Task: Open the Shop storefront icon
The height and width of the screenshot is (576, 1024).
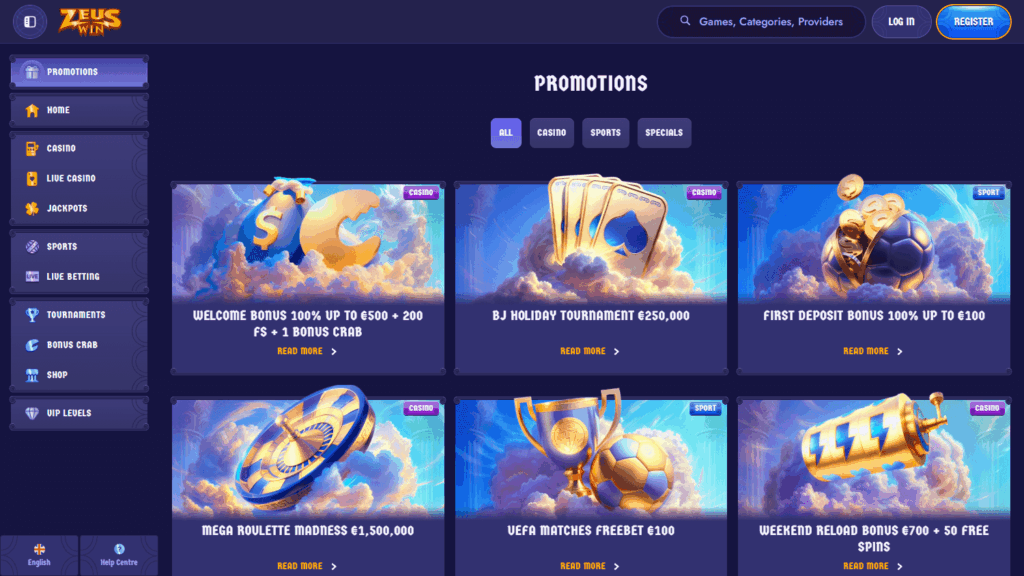Action: 32,375
